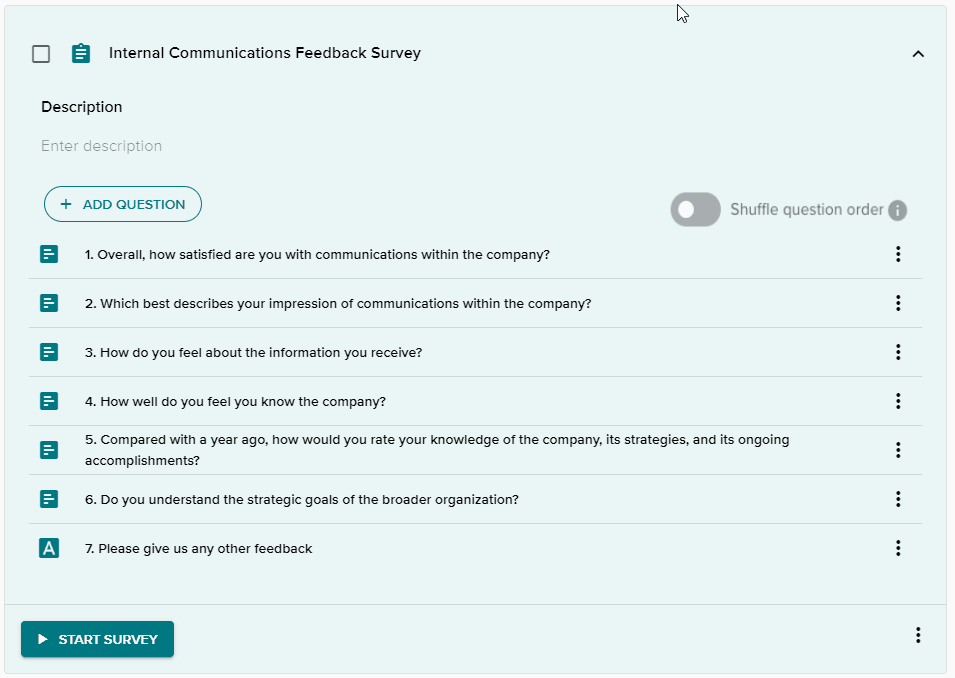Select '3. How do you feel about the information'
The height and width of the screenshot is (678, 955).
coord(253,353)
